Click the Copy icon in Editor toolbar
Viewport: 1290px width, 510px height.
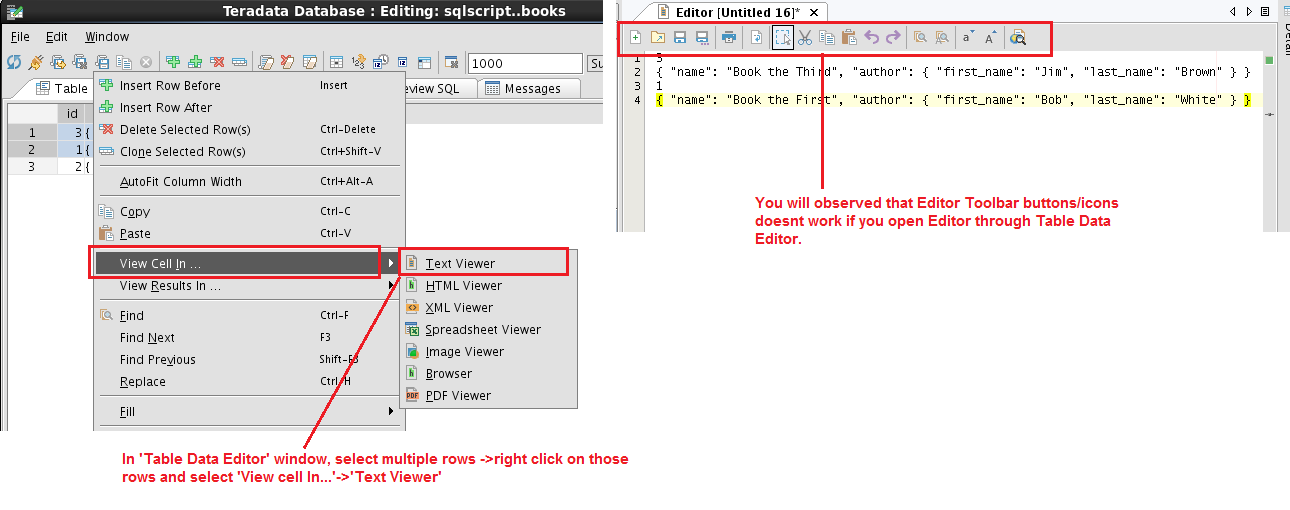[x=827, y=38]
